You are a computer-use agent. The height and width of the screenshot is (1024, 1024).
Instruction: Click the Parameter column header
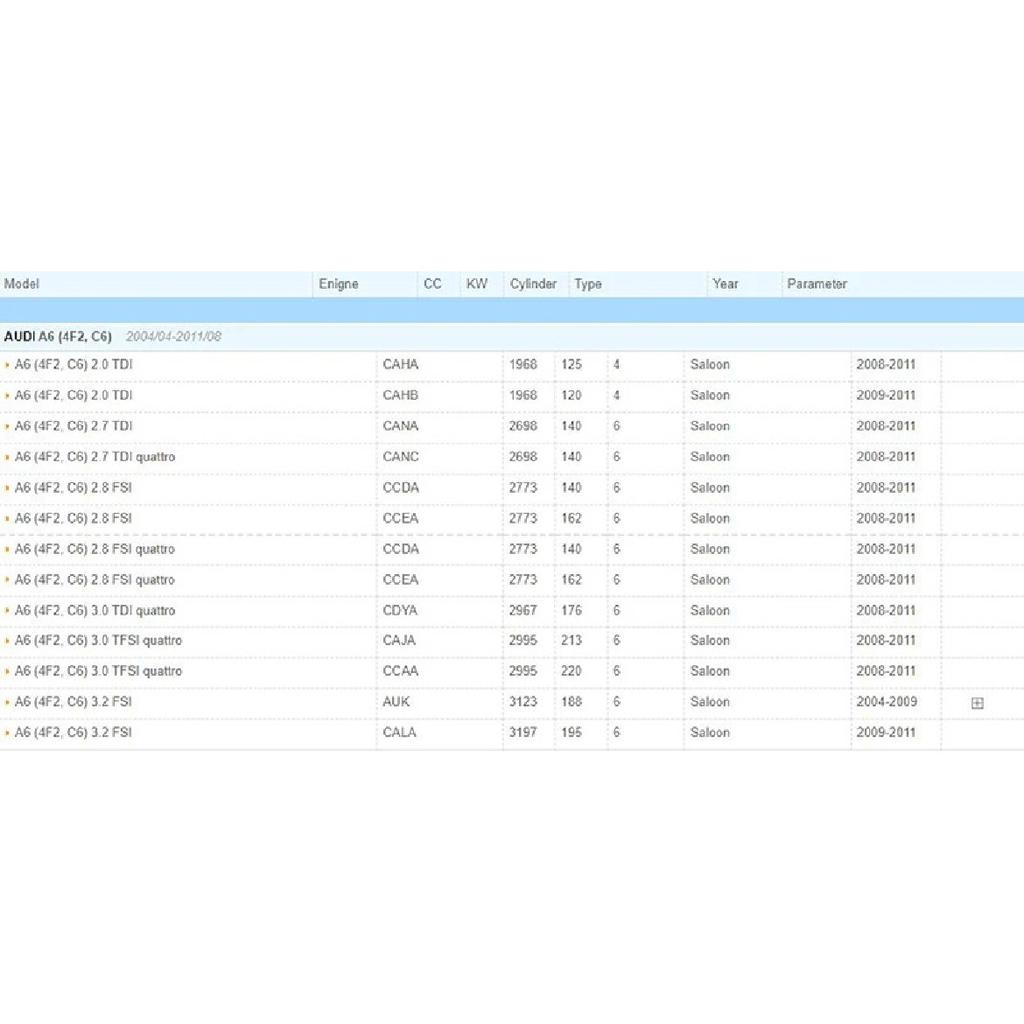click(x=817, y=284)
